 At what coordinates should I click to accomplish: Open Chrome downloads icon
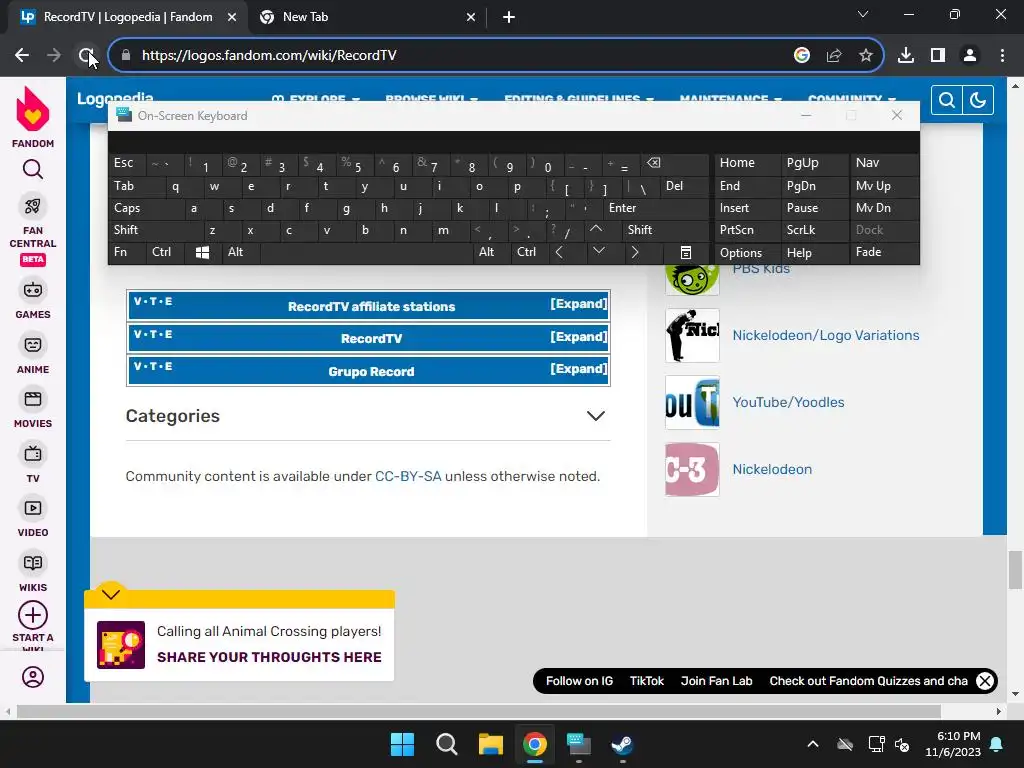point(905,56)
